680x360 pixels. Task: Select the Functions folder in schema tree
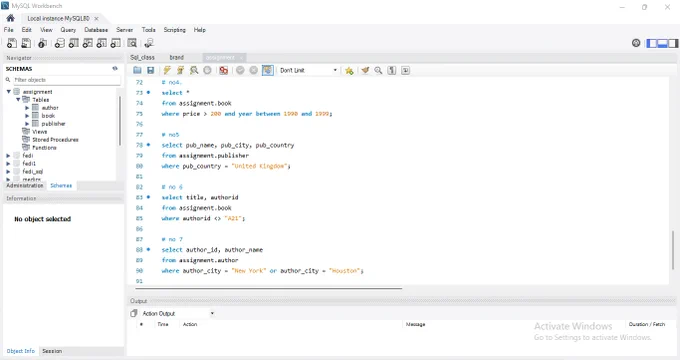[44, 147]
